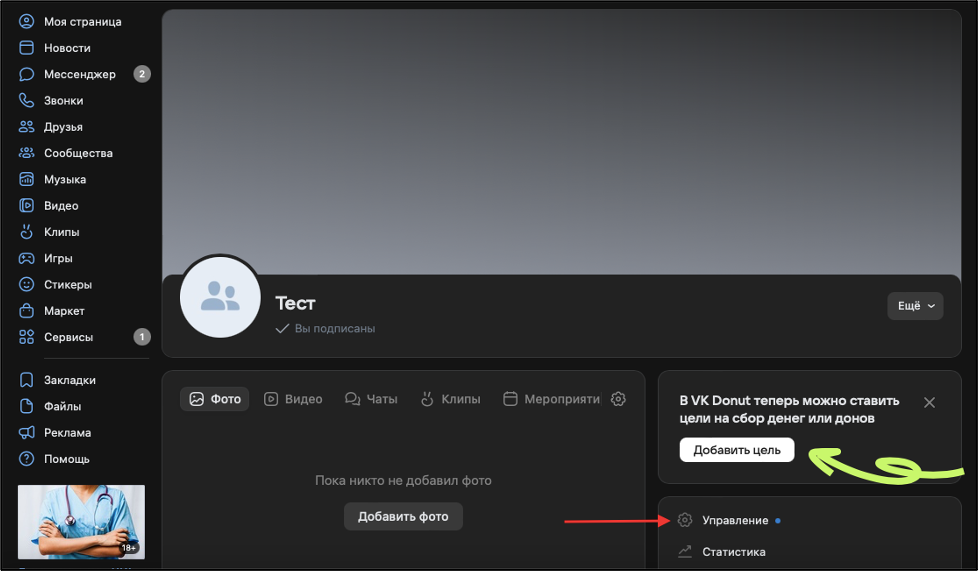Open the Файлы document icon
This screenshot has height=572, width=979.
[26, 406]
